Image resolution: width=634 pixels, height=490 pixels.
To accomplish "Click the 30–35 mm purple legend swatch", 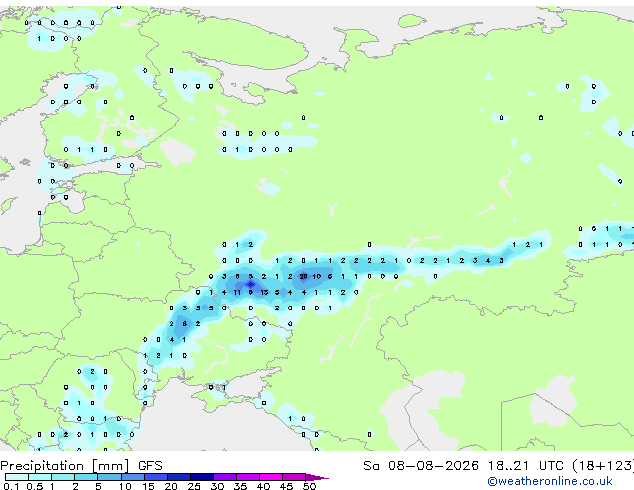I will [224, 477].
